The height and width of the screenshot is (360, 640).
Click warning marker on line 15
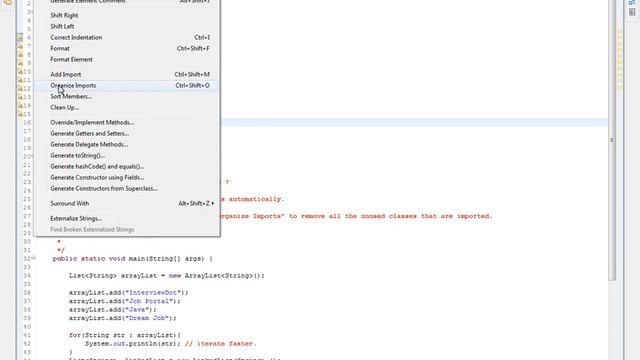point(20,114)
